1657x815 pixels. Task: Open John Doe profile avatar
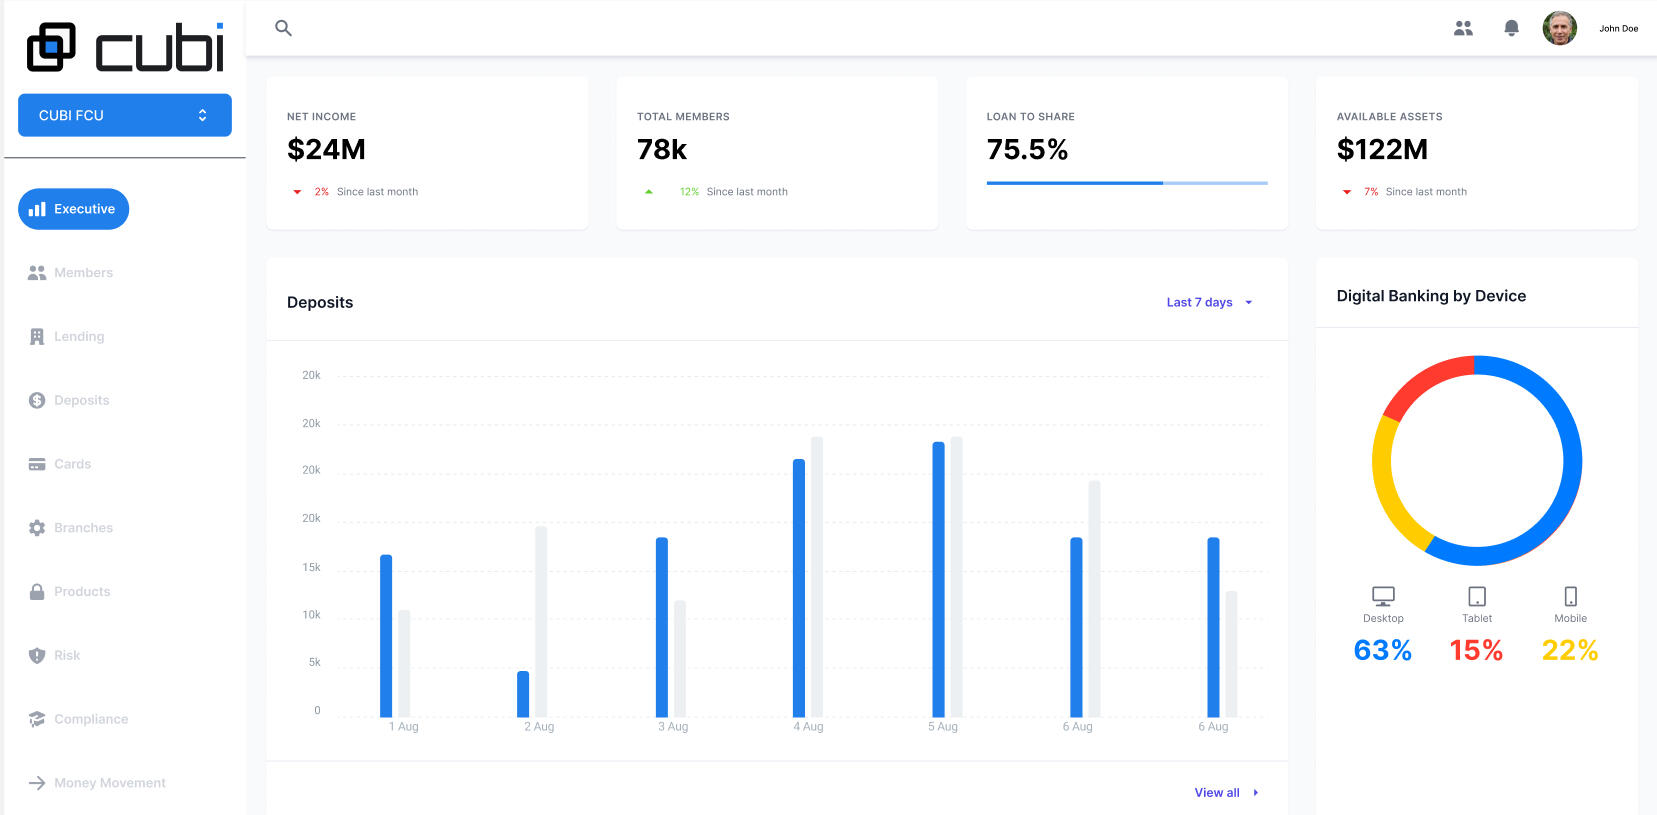(1559, 28)
